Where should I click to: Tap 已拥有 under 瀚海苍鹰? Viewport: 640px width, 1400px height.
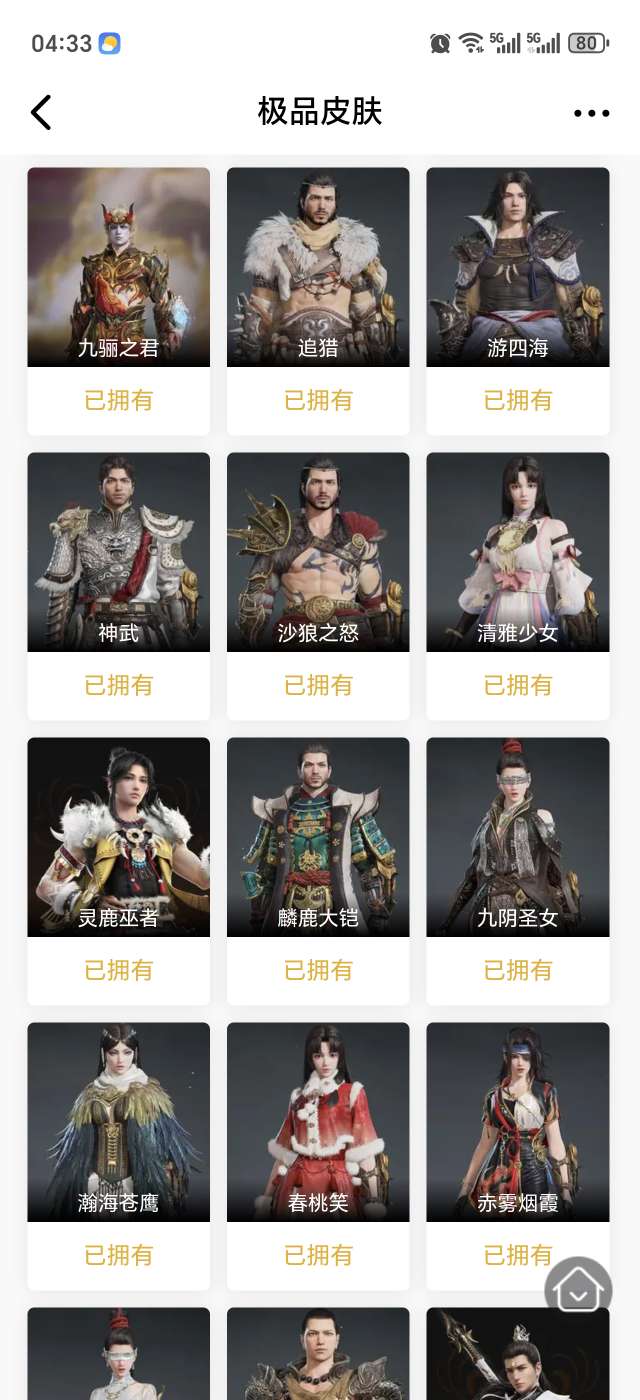tap(119, 1255)
